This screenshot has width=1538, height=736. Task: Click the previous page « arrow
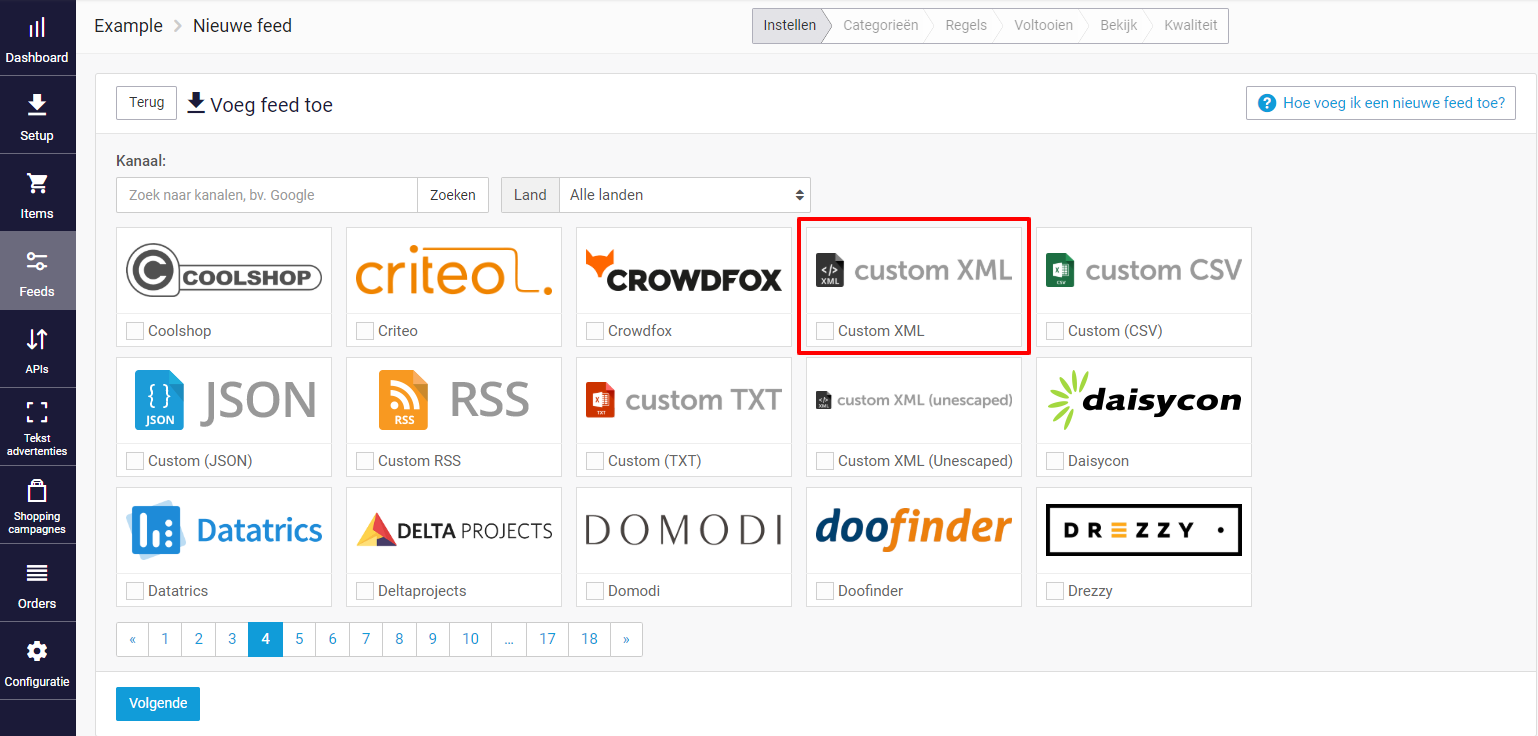[132, 639]
